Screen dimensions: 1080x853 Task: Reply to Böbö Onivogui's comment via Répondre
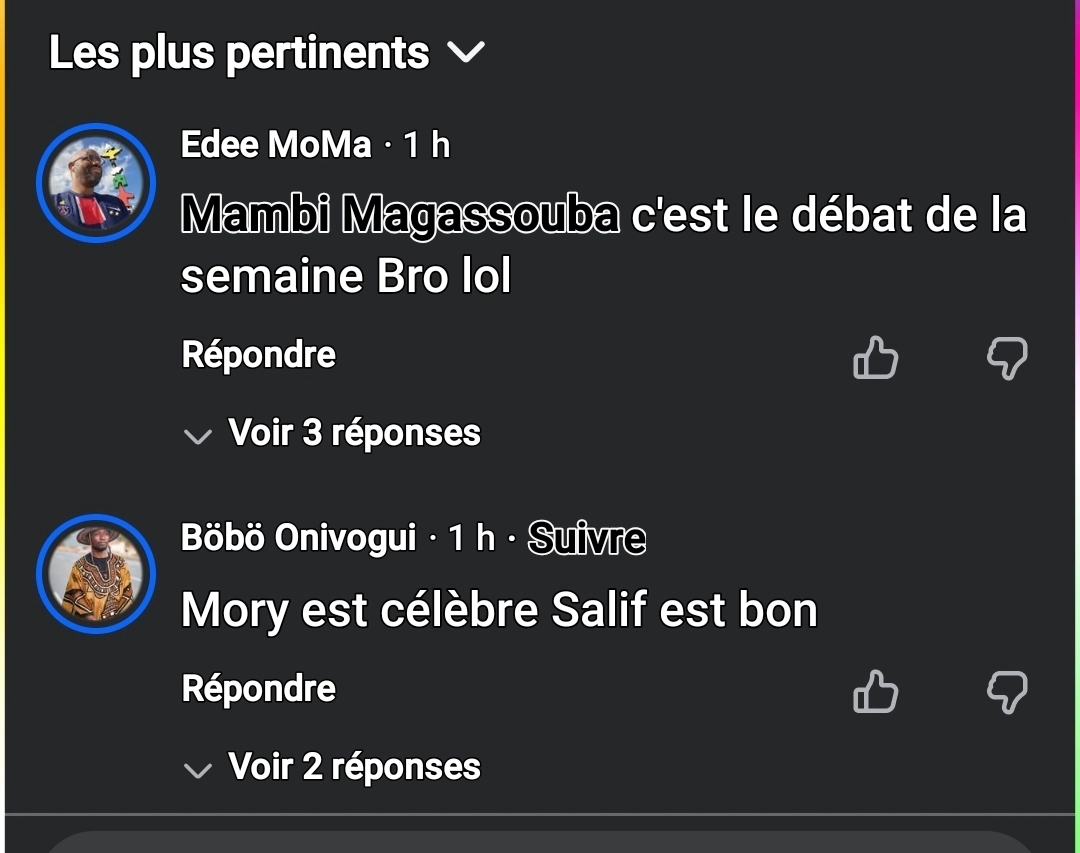(258, 689)
